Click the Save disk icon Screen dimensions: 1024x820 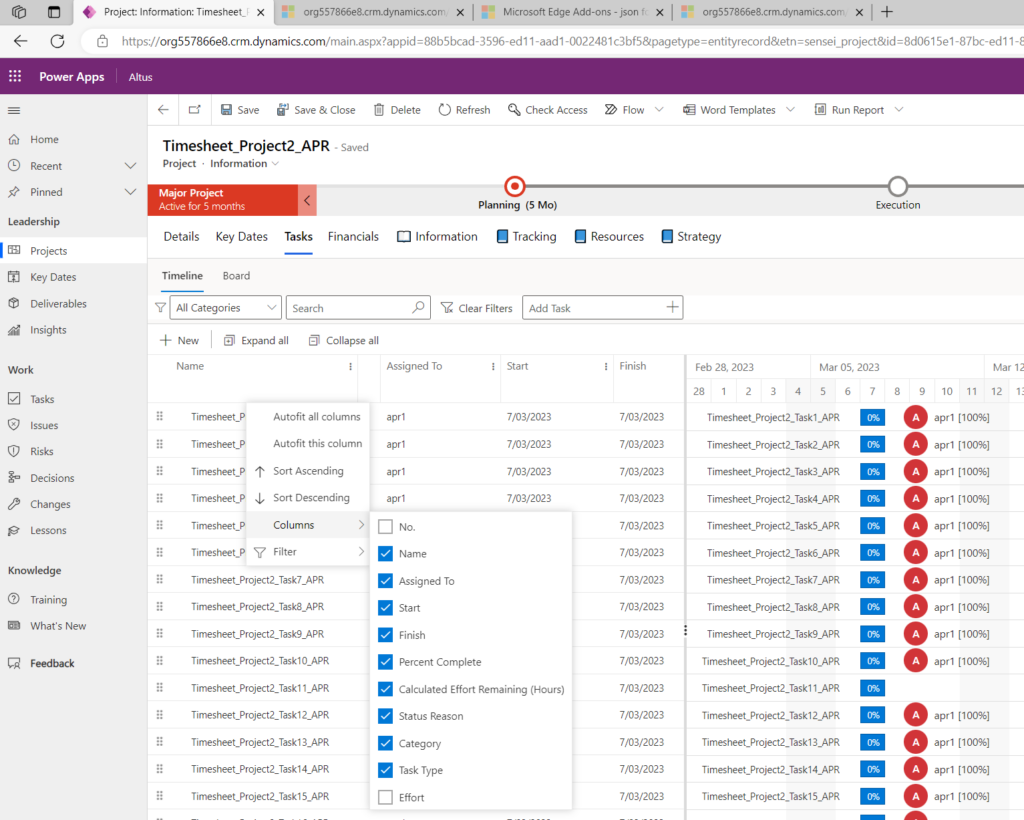[x=226, y=110]
